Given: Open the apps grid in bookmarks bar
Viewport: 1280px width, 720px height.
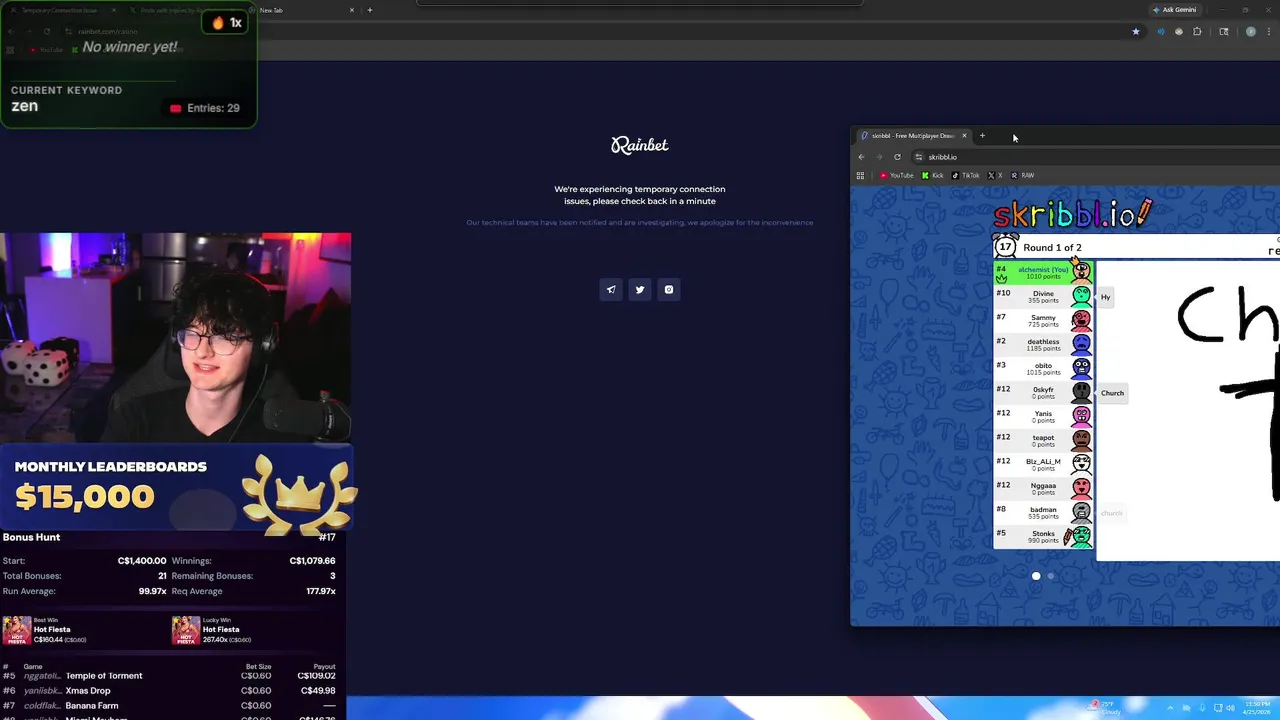Looking at the screenshot, I should pos(860,175).
